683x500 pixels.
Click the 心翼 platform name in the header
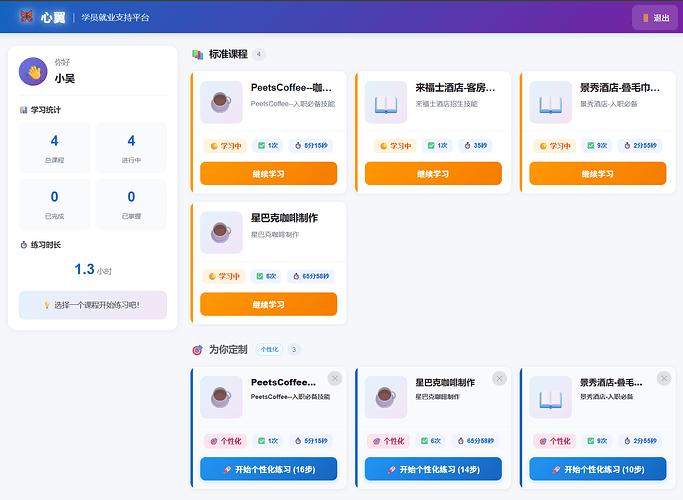[53, 17]
